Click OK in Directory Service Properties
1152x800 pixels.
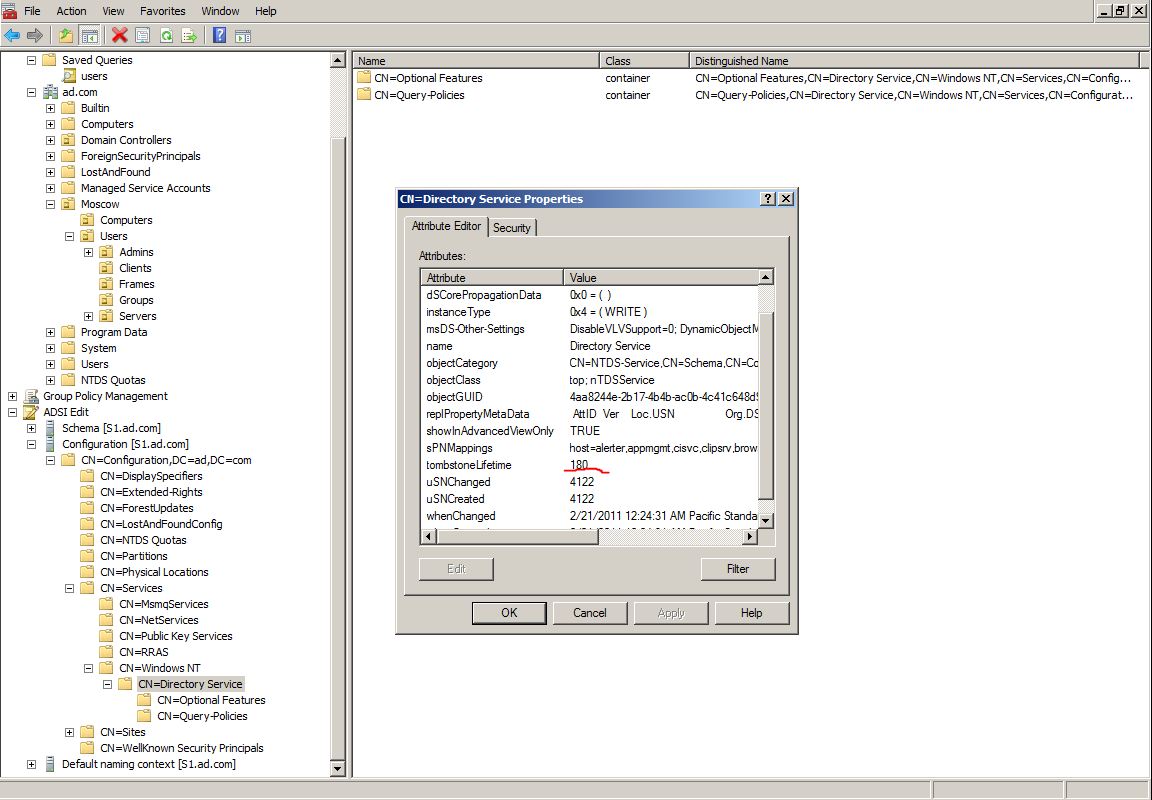click(509, 613)
